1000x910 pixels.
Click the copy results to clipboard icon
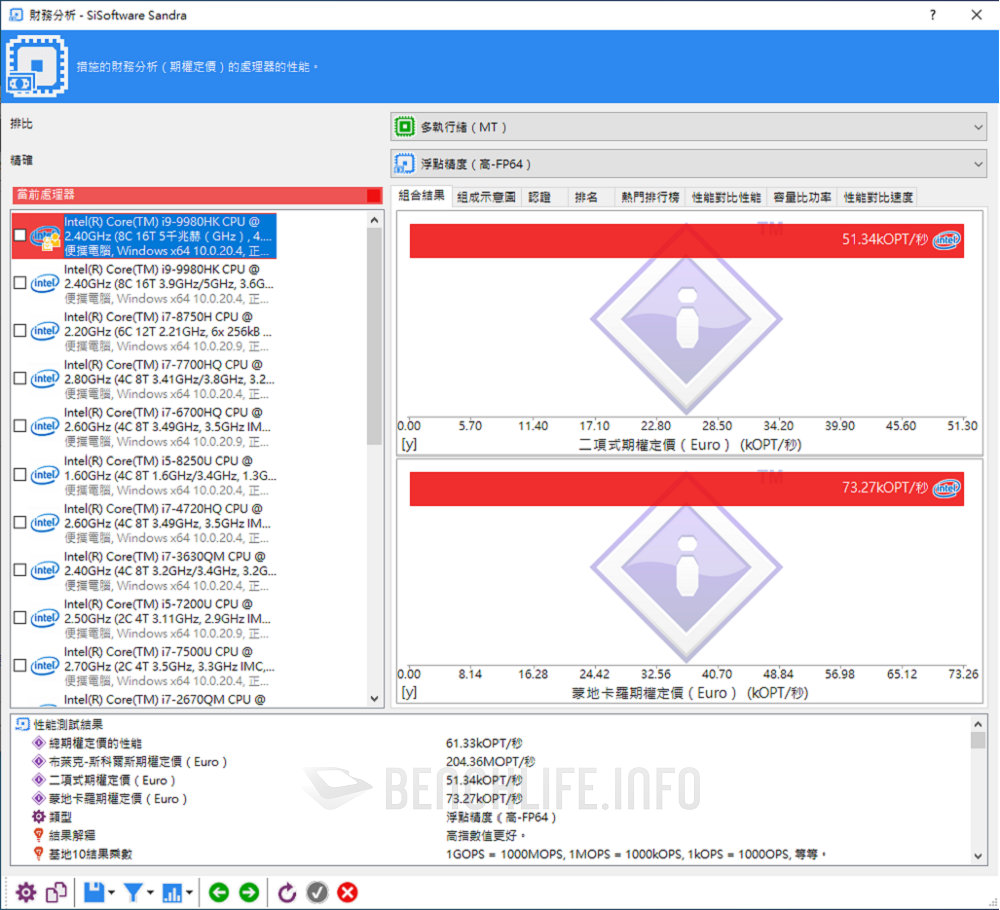coord(56,892)
